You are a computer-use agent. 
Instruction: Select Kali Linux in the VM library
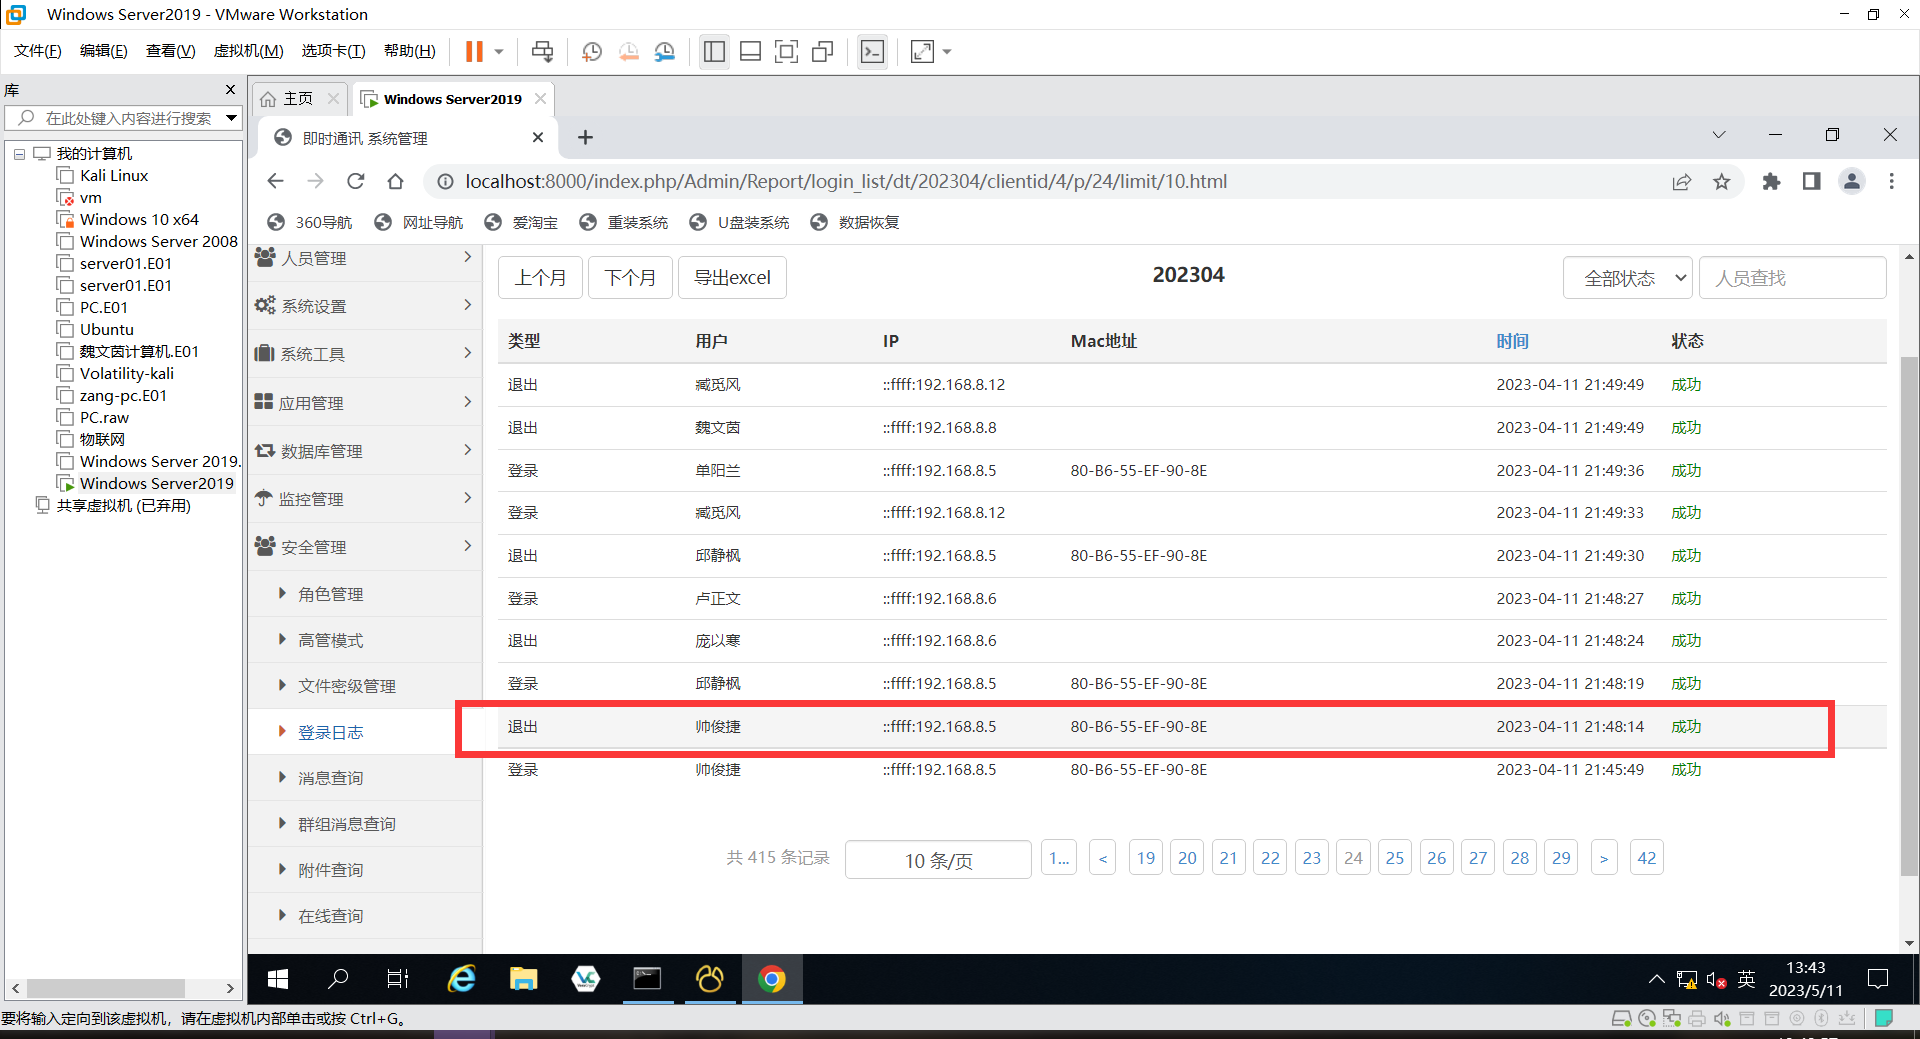(114, 175)
